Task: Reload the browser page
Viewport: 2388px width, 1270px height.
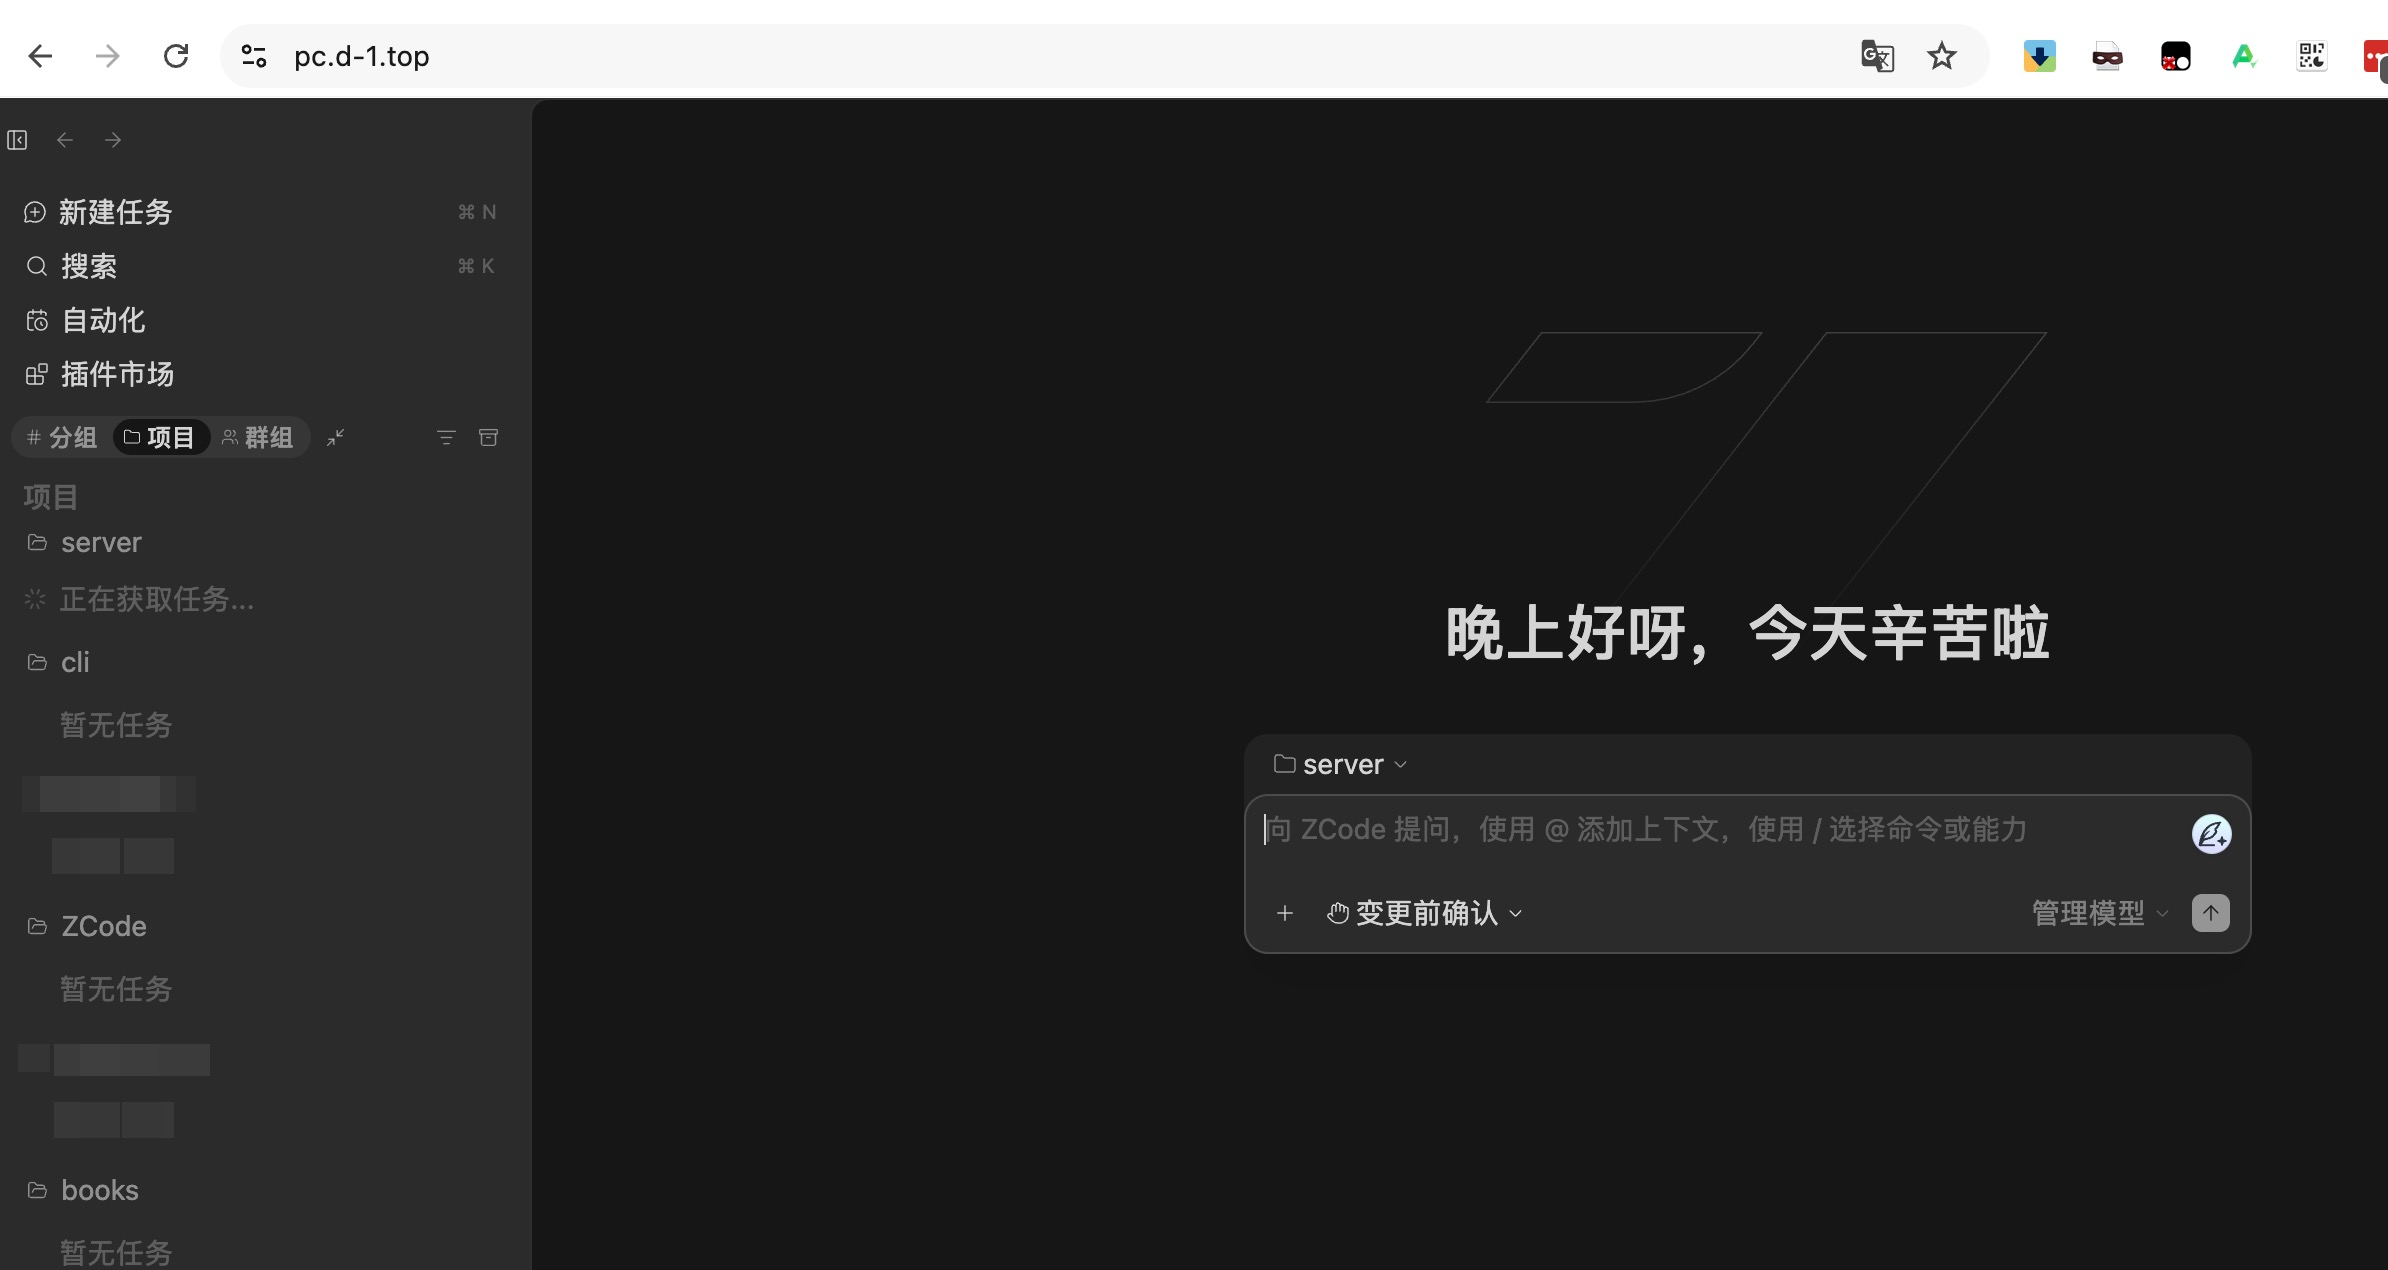Action: coord(176,56)
